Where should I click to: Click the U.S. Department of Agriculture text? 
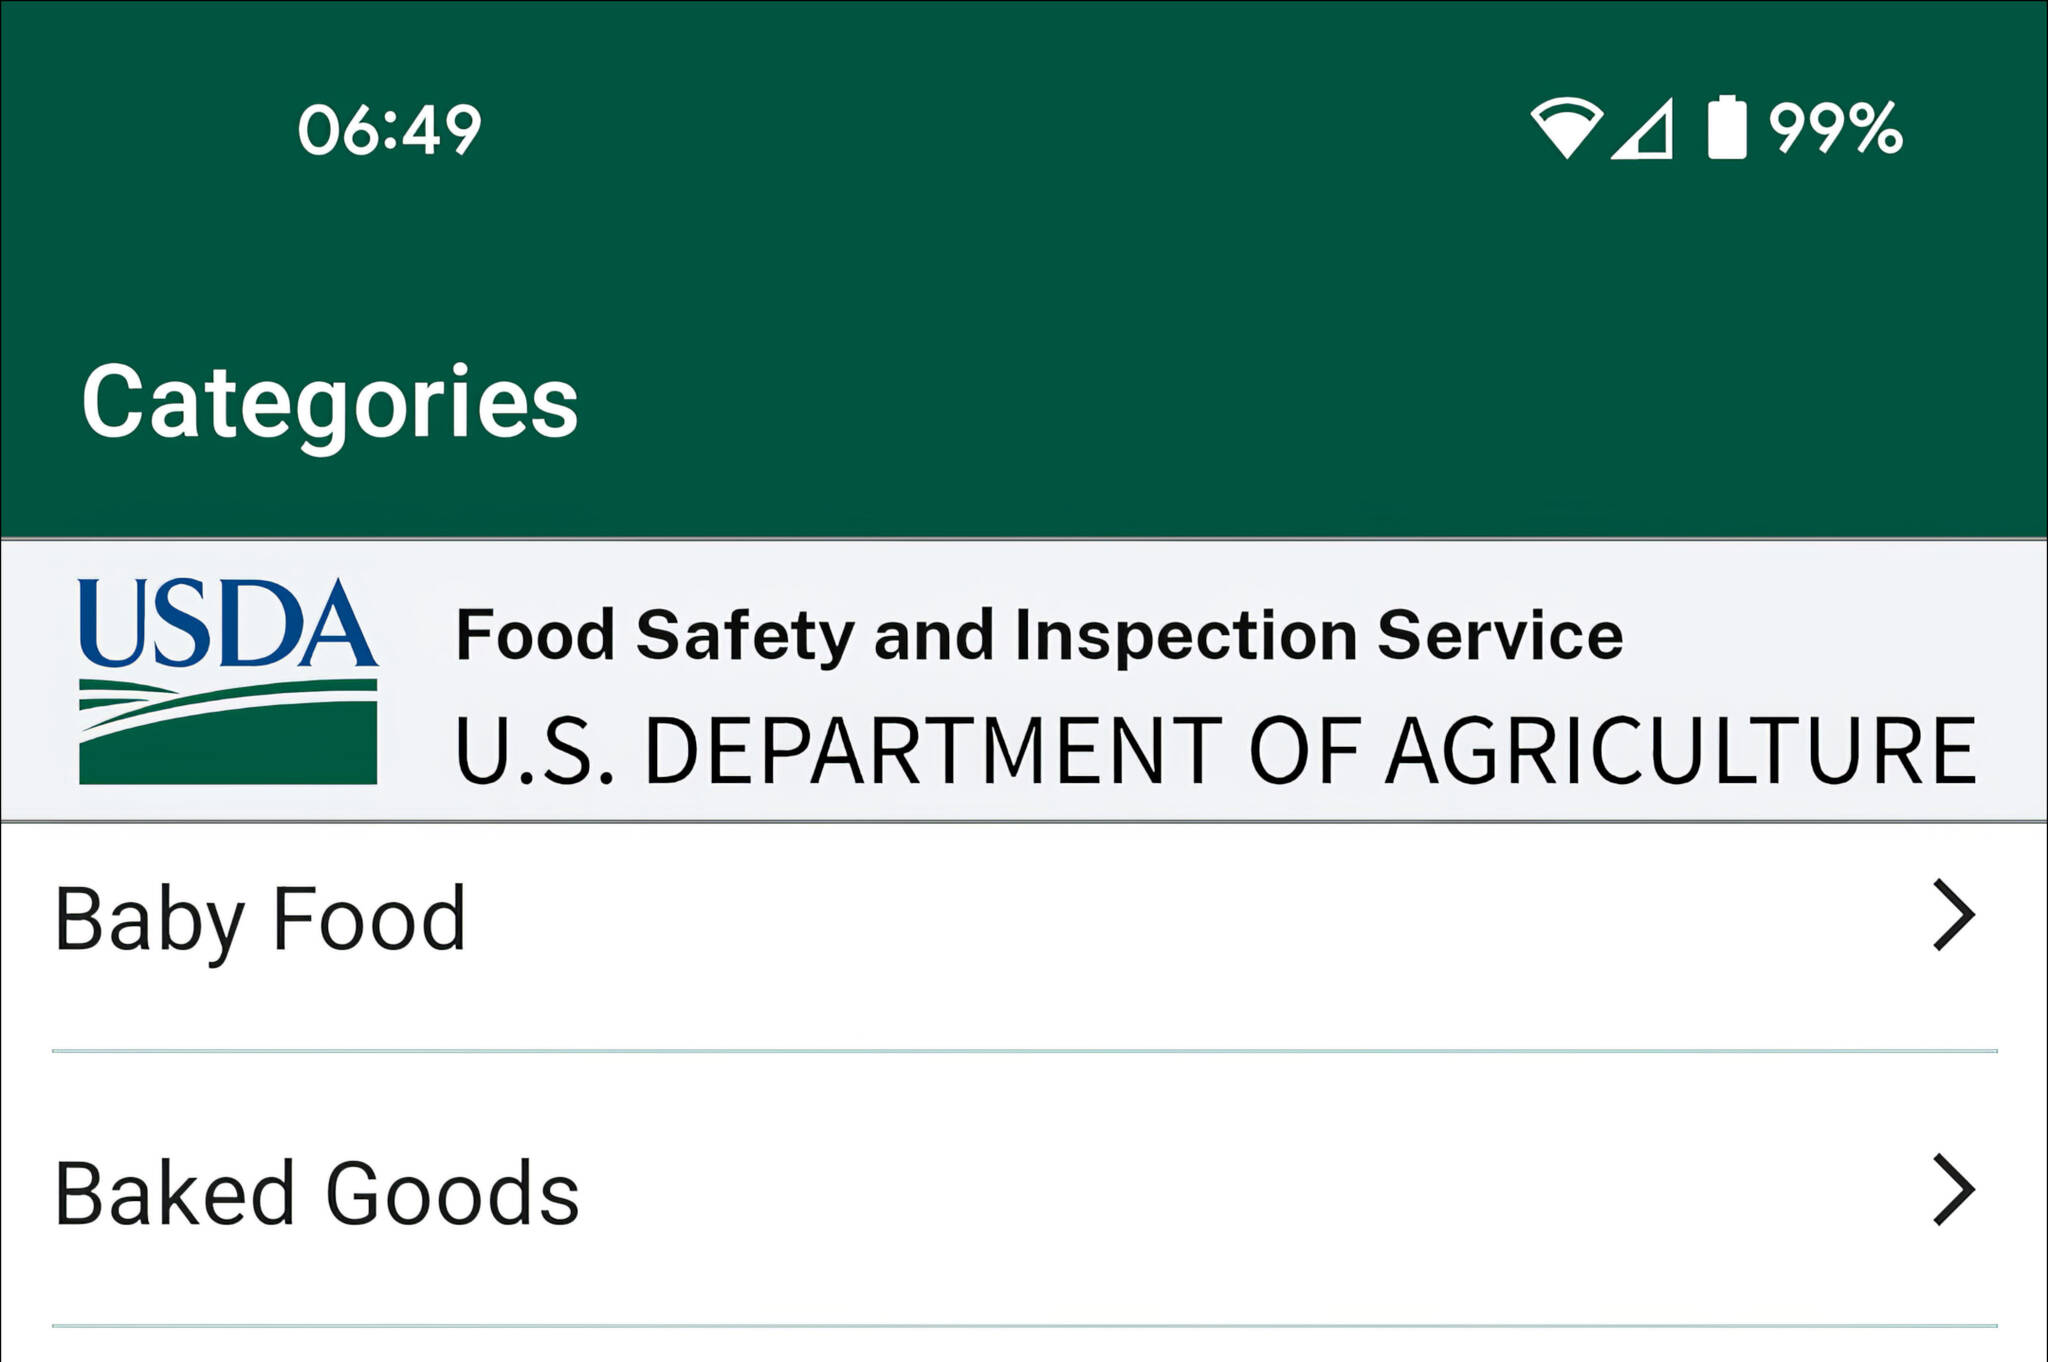point(1214,751)
